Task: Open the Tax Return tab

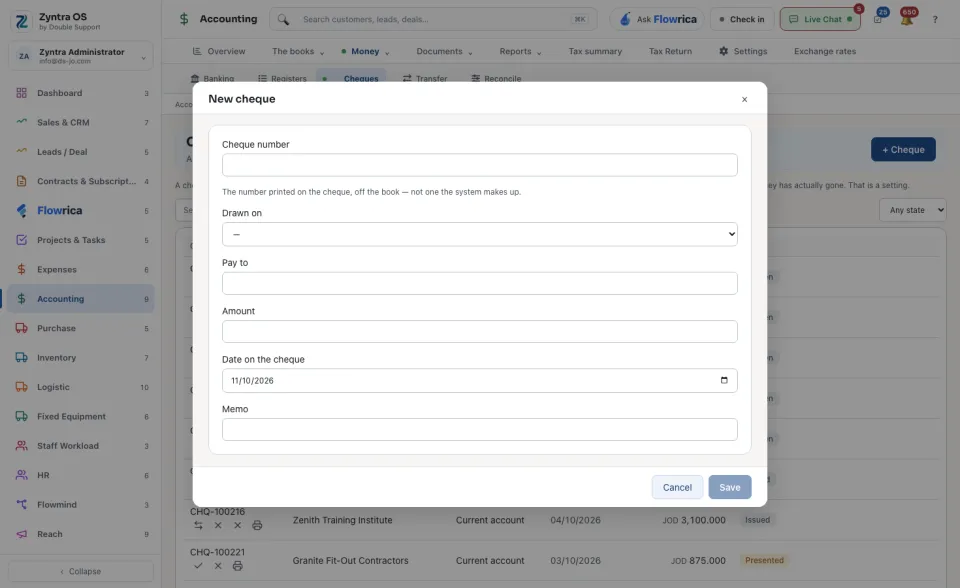Action: (670, 51)
